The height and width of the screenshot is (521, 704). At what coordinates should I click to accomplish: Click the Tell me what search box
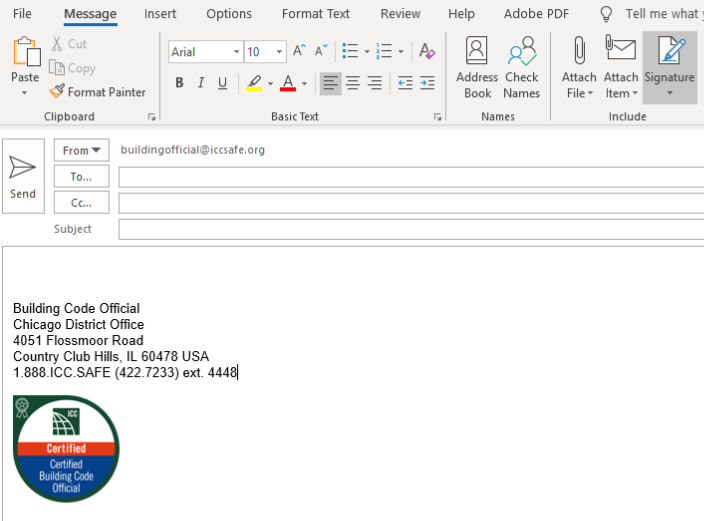(x=664, y=14)
